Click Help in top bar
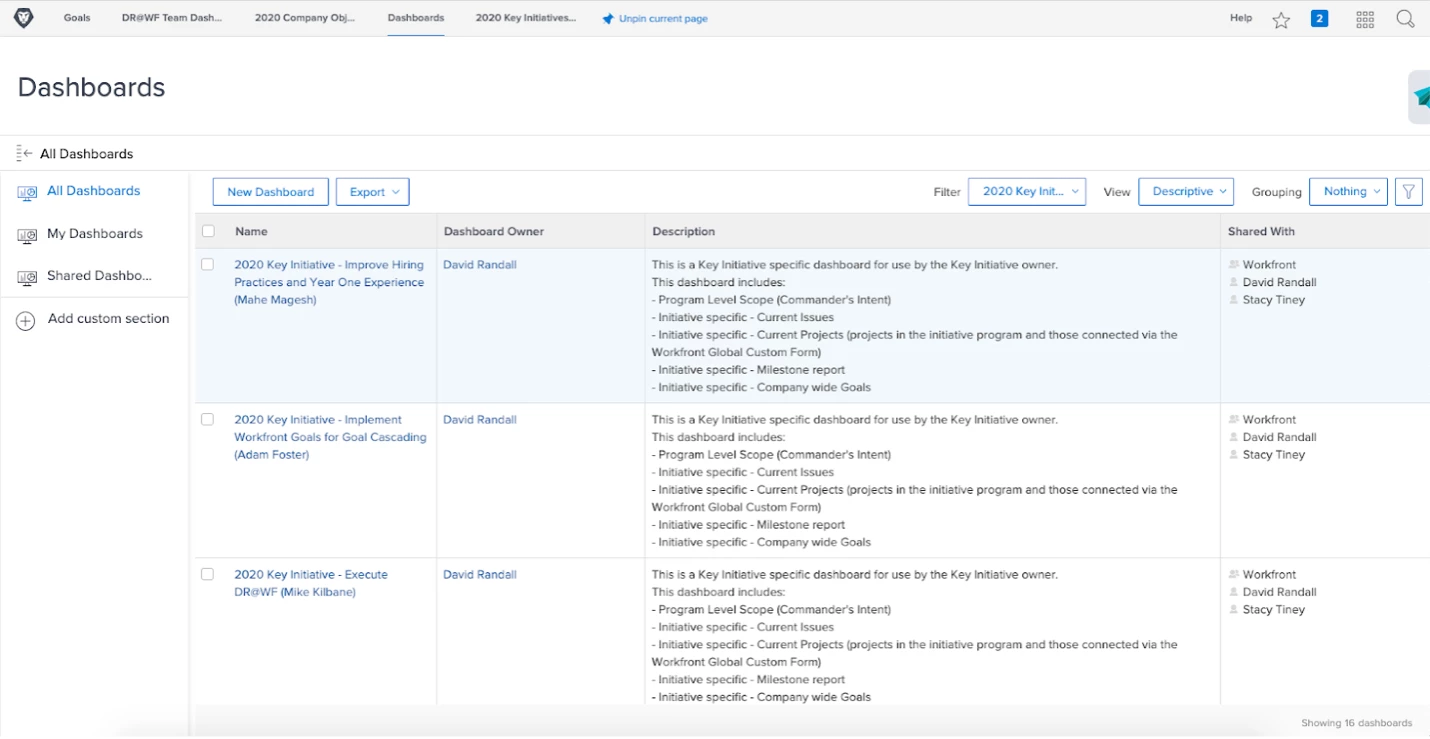 point(1241,18)
